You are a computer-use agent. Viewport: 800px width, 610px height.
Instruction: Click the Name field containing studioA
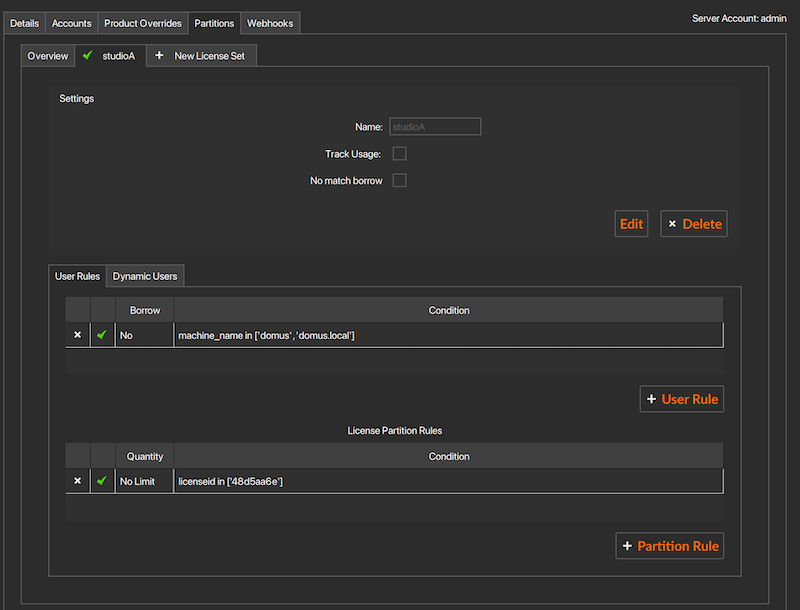point(435,127)
